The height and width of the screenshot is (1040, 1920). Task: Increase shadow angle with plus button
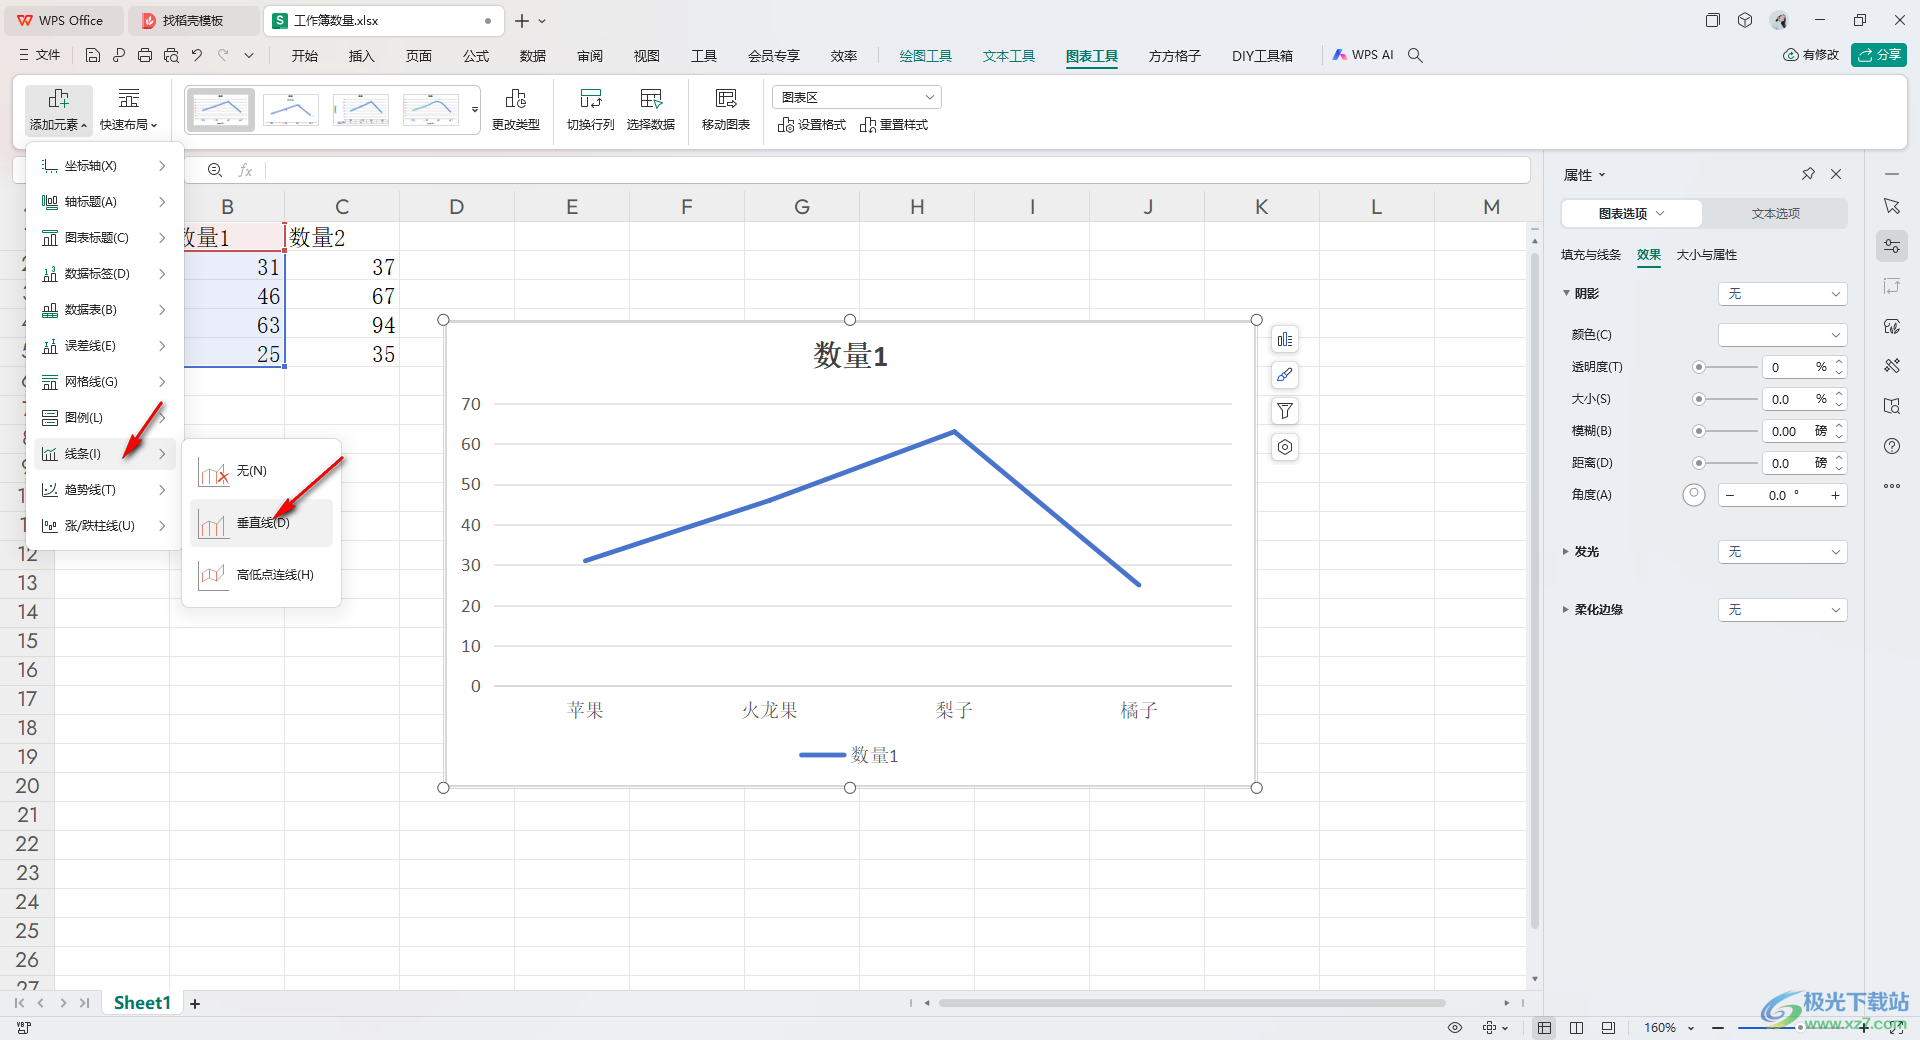point(1835,496)
